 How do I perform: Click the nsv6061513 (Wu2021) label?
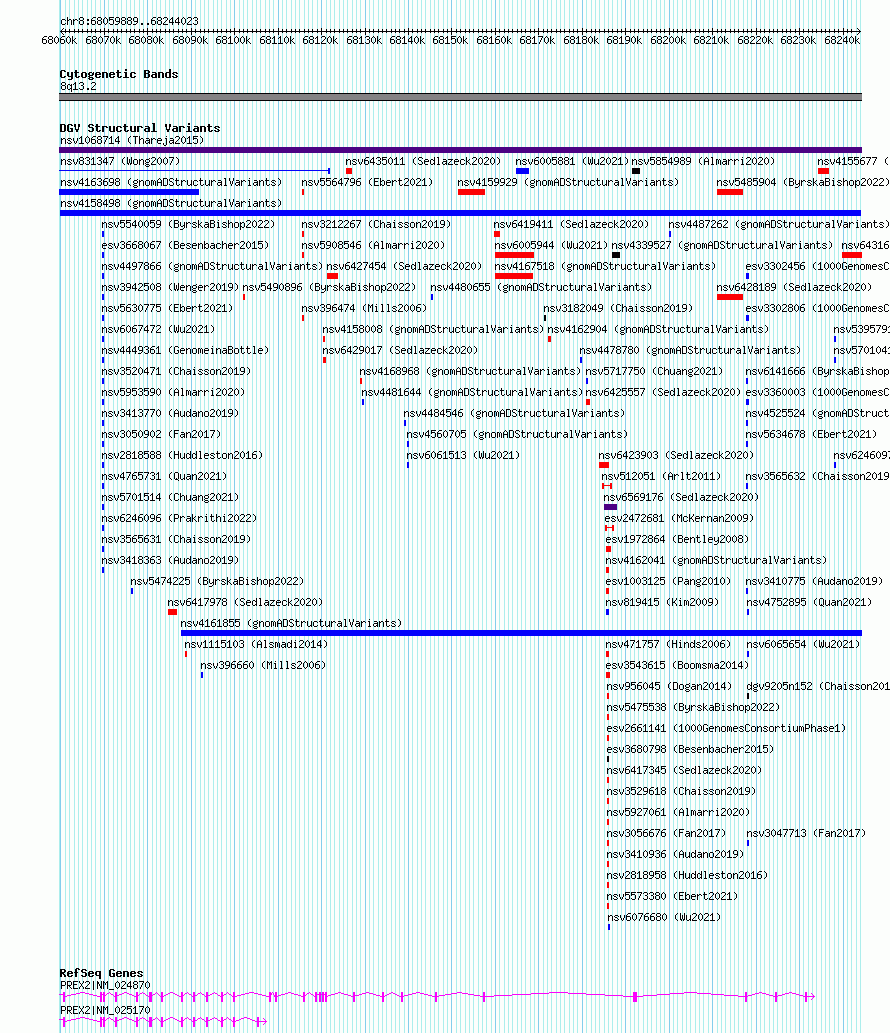463,457
